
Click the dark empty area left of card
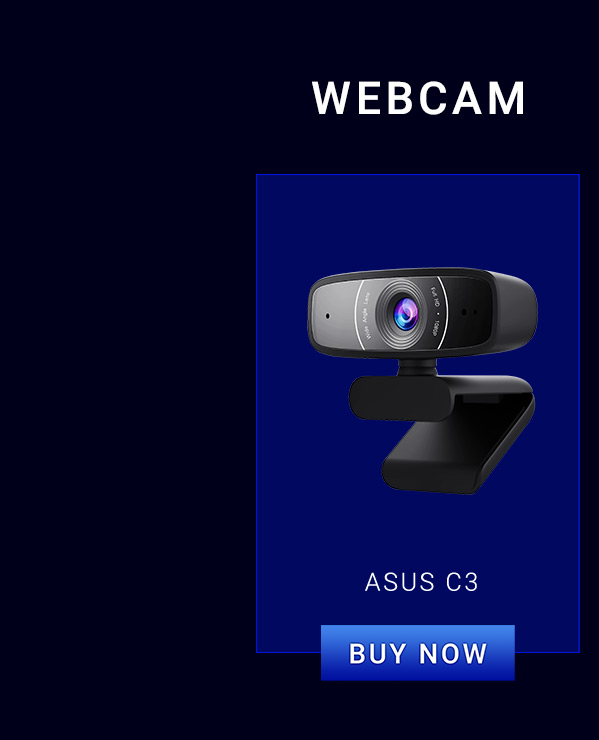[x=127, y=378]
